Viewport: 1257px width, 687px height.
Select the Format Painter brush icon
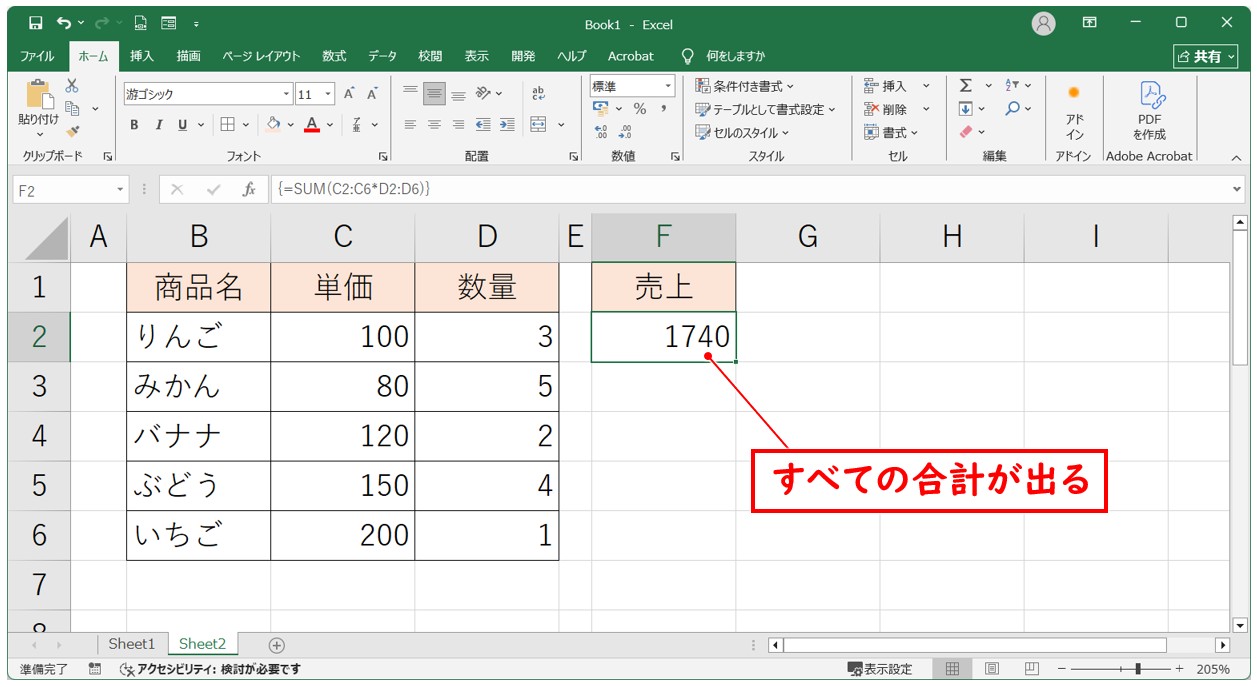(x=72, y=130)
